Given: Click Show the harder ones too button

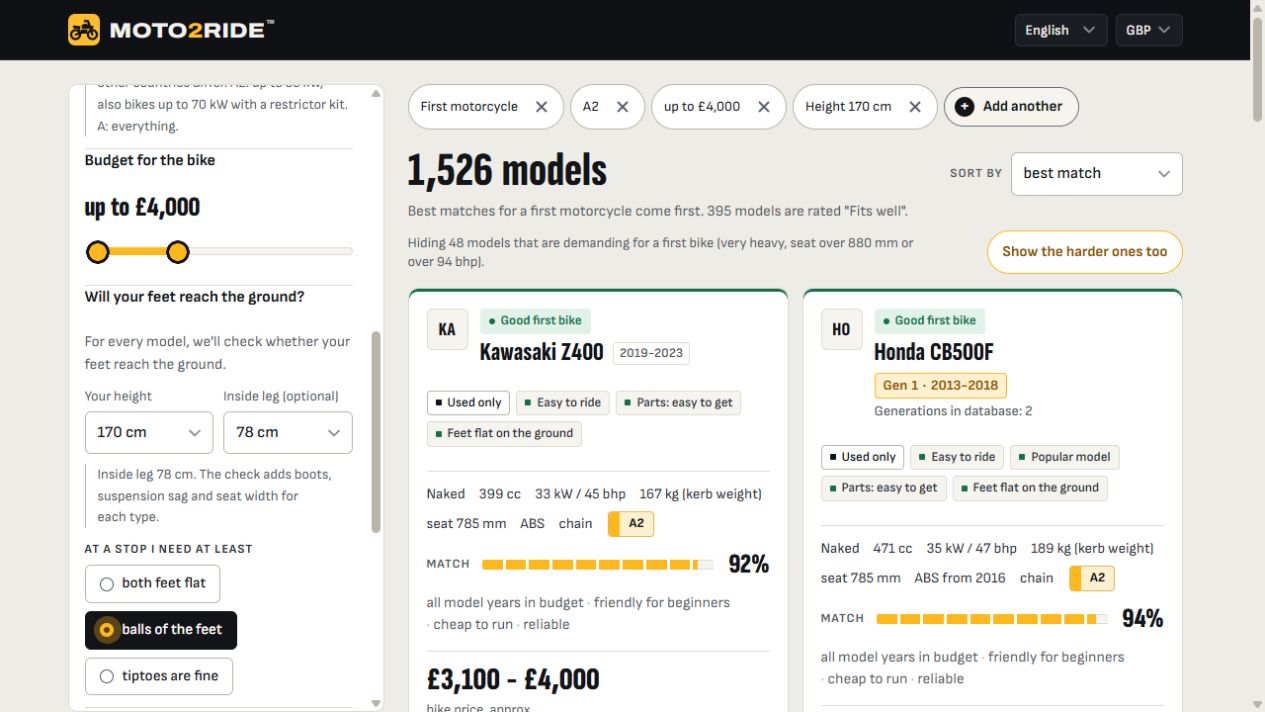Looking at the screenshot, I should pyautogui.click(x=1085, y=252).
